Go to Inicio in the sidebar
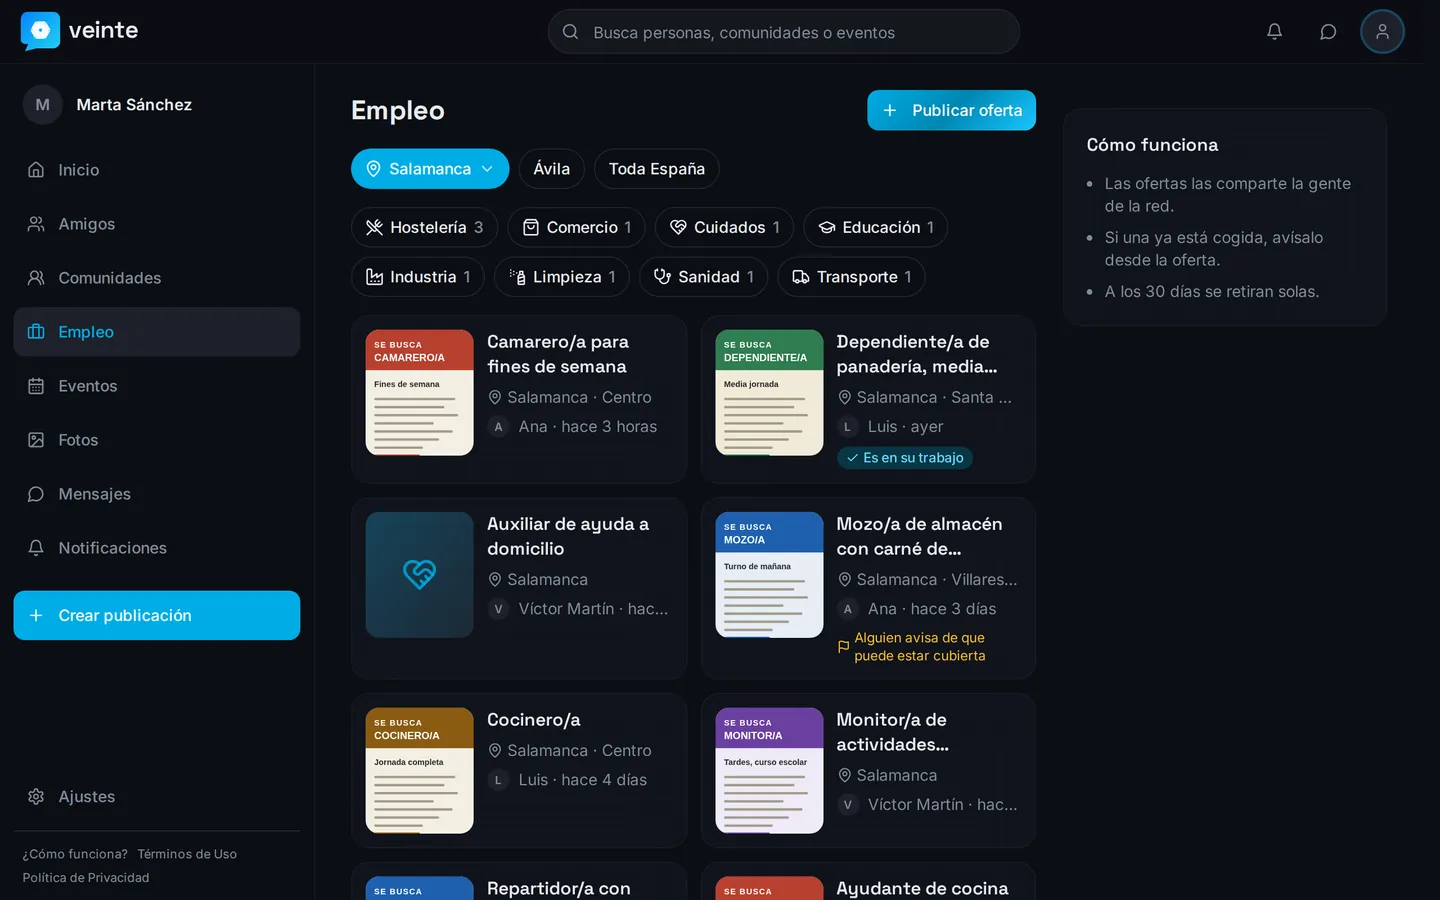The height and width of the screenshot is (900, 1440). click(157, 170)
